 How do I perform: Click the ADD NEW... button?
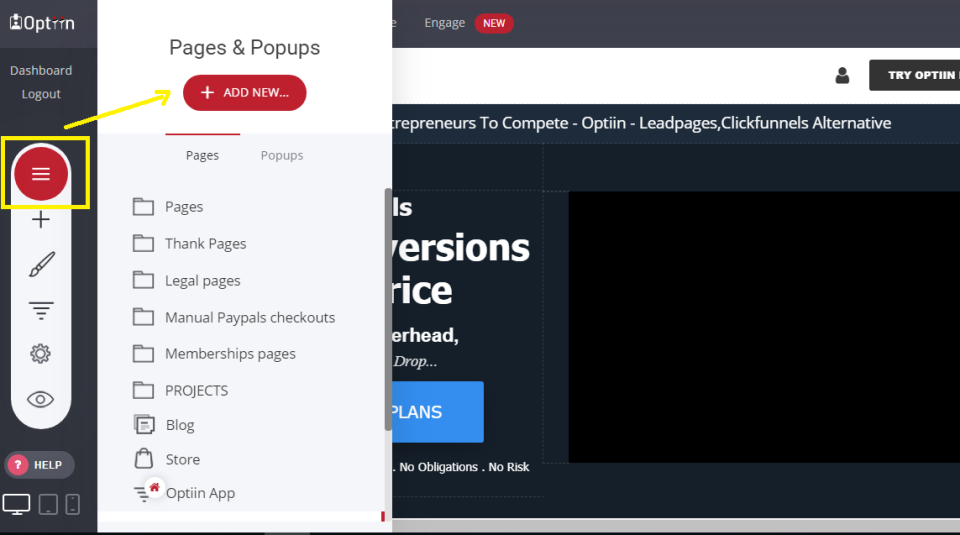(244, 92)
